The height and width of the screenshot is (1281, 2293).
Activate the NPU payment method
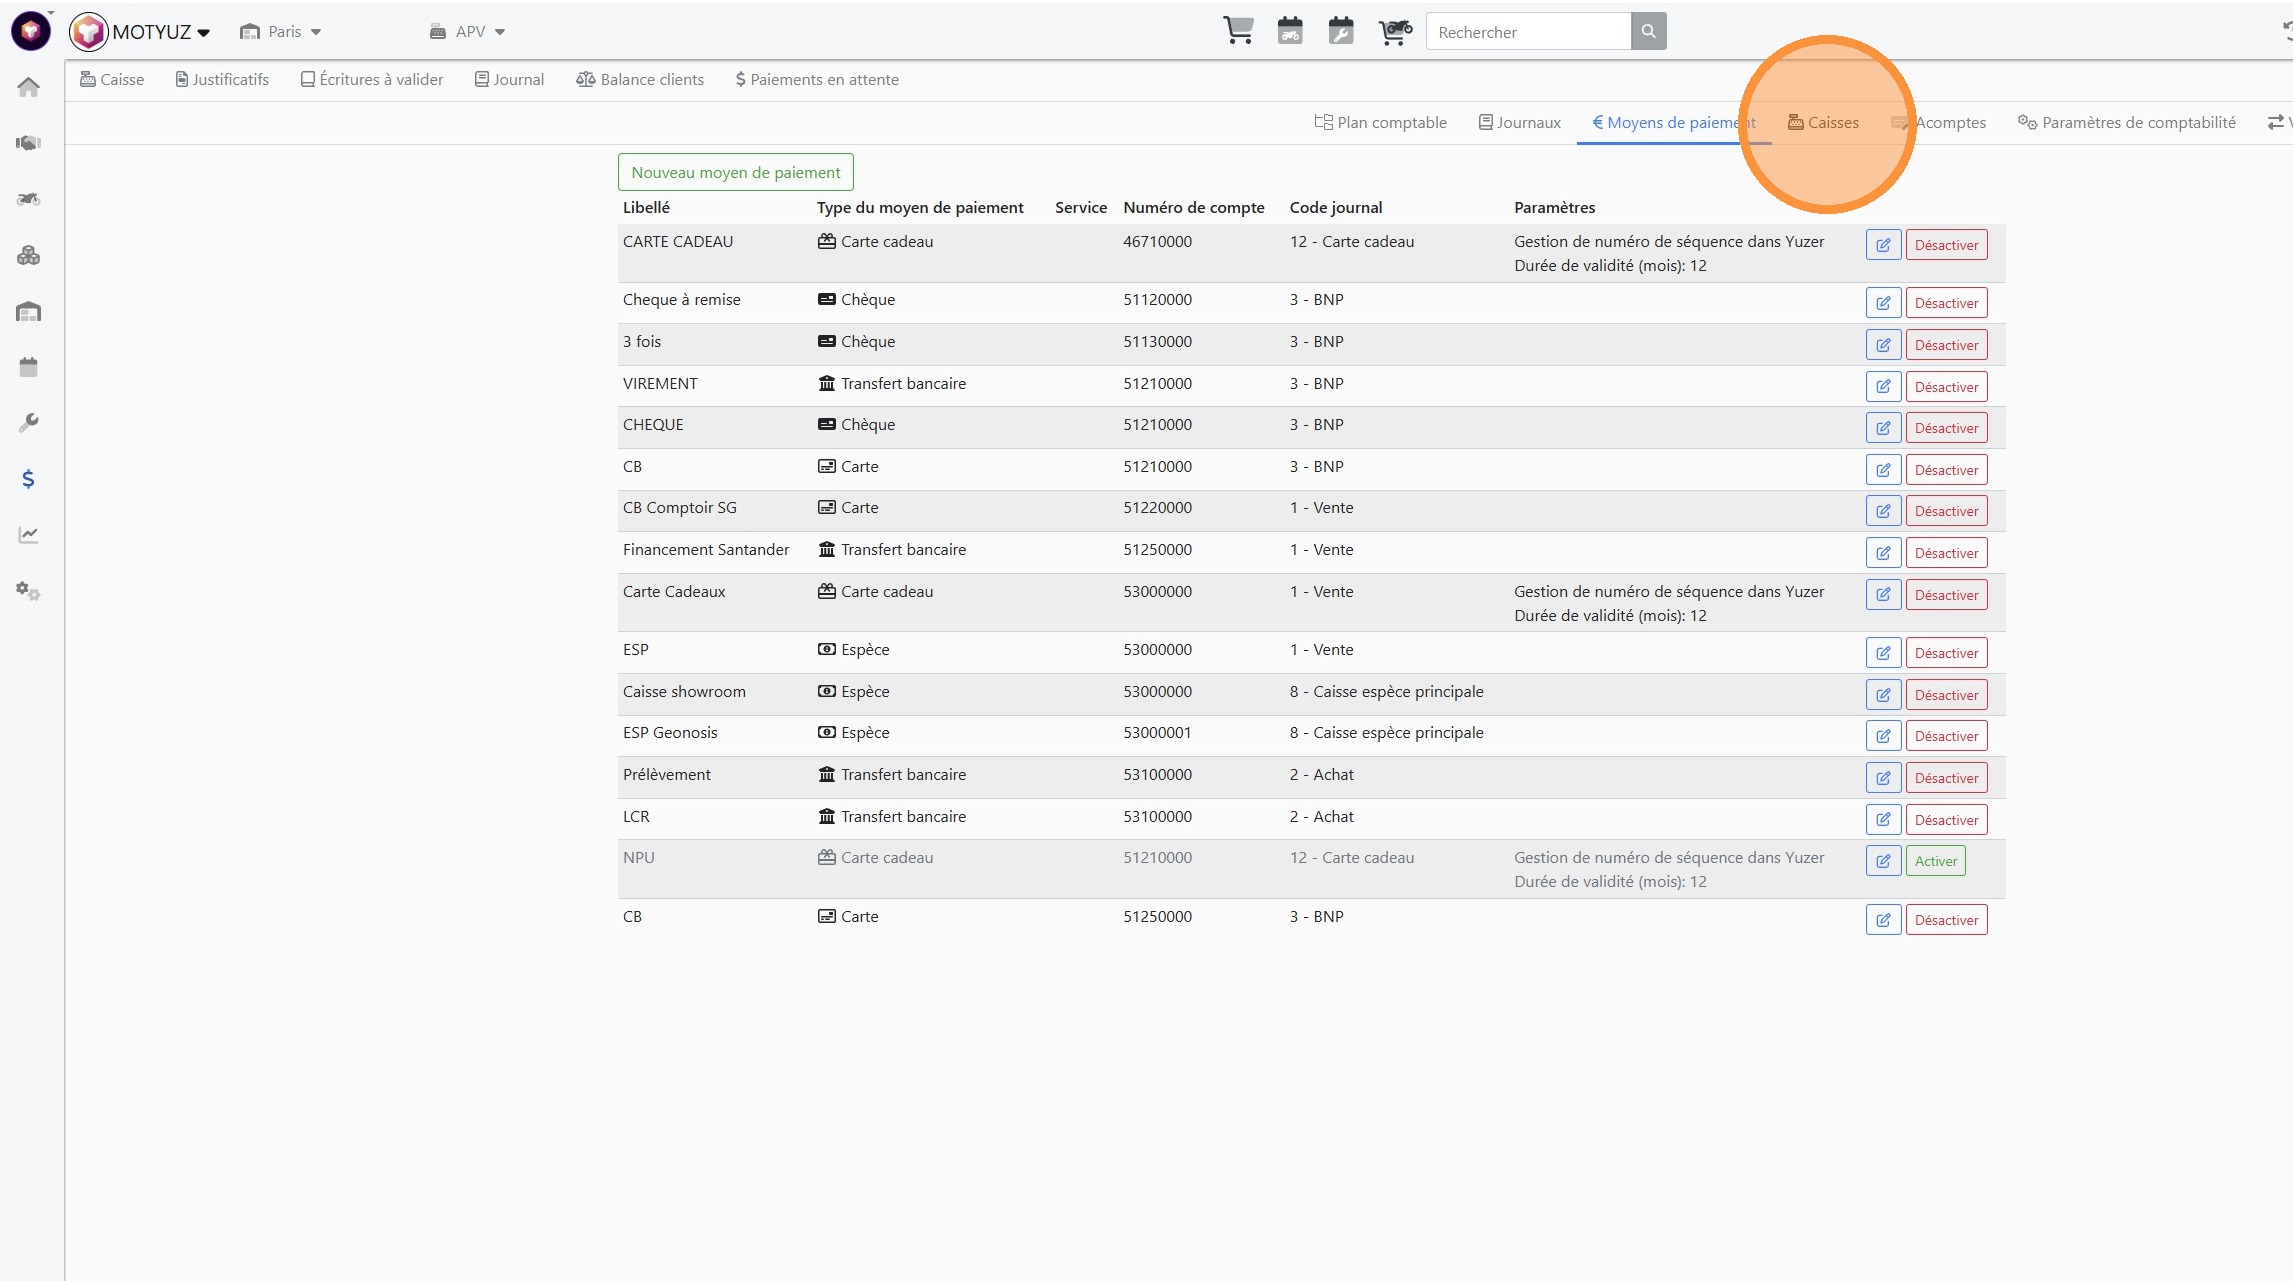click(x=1935, y=861)
